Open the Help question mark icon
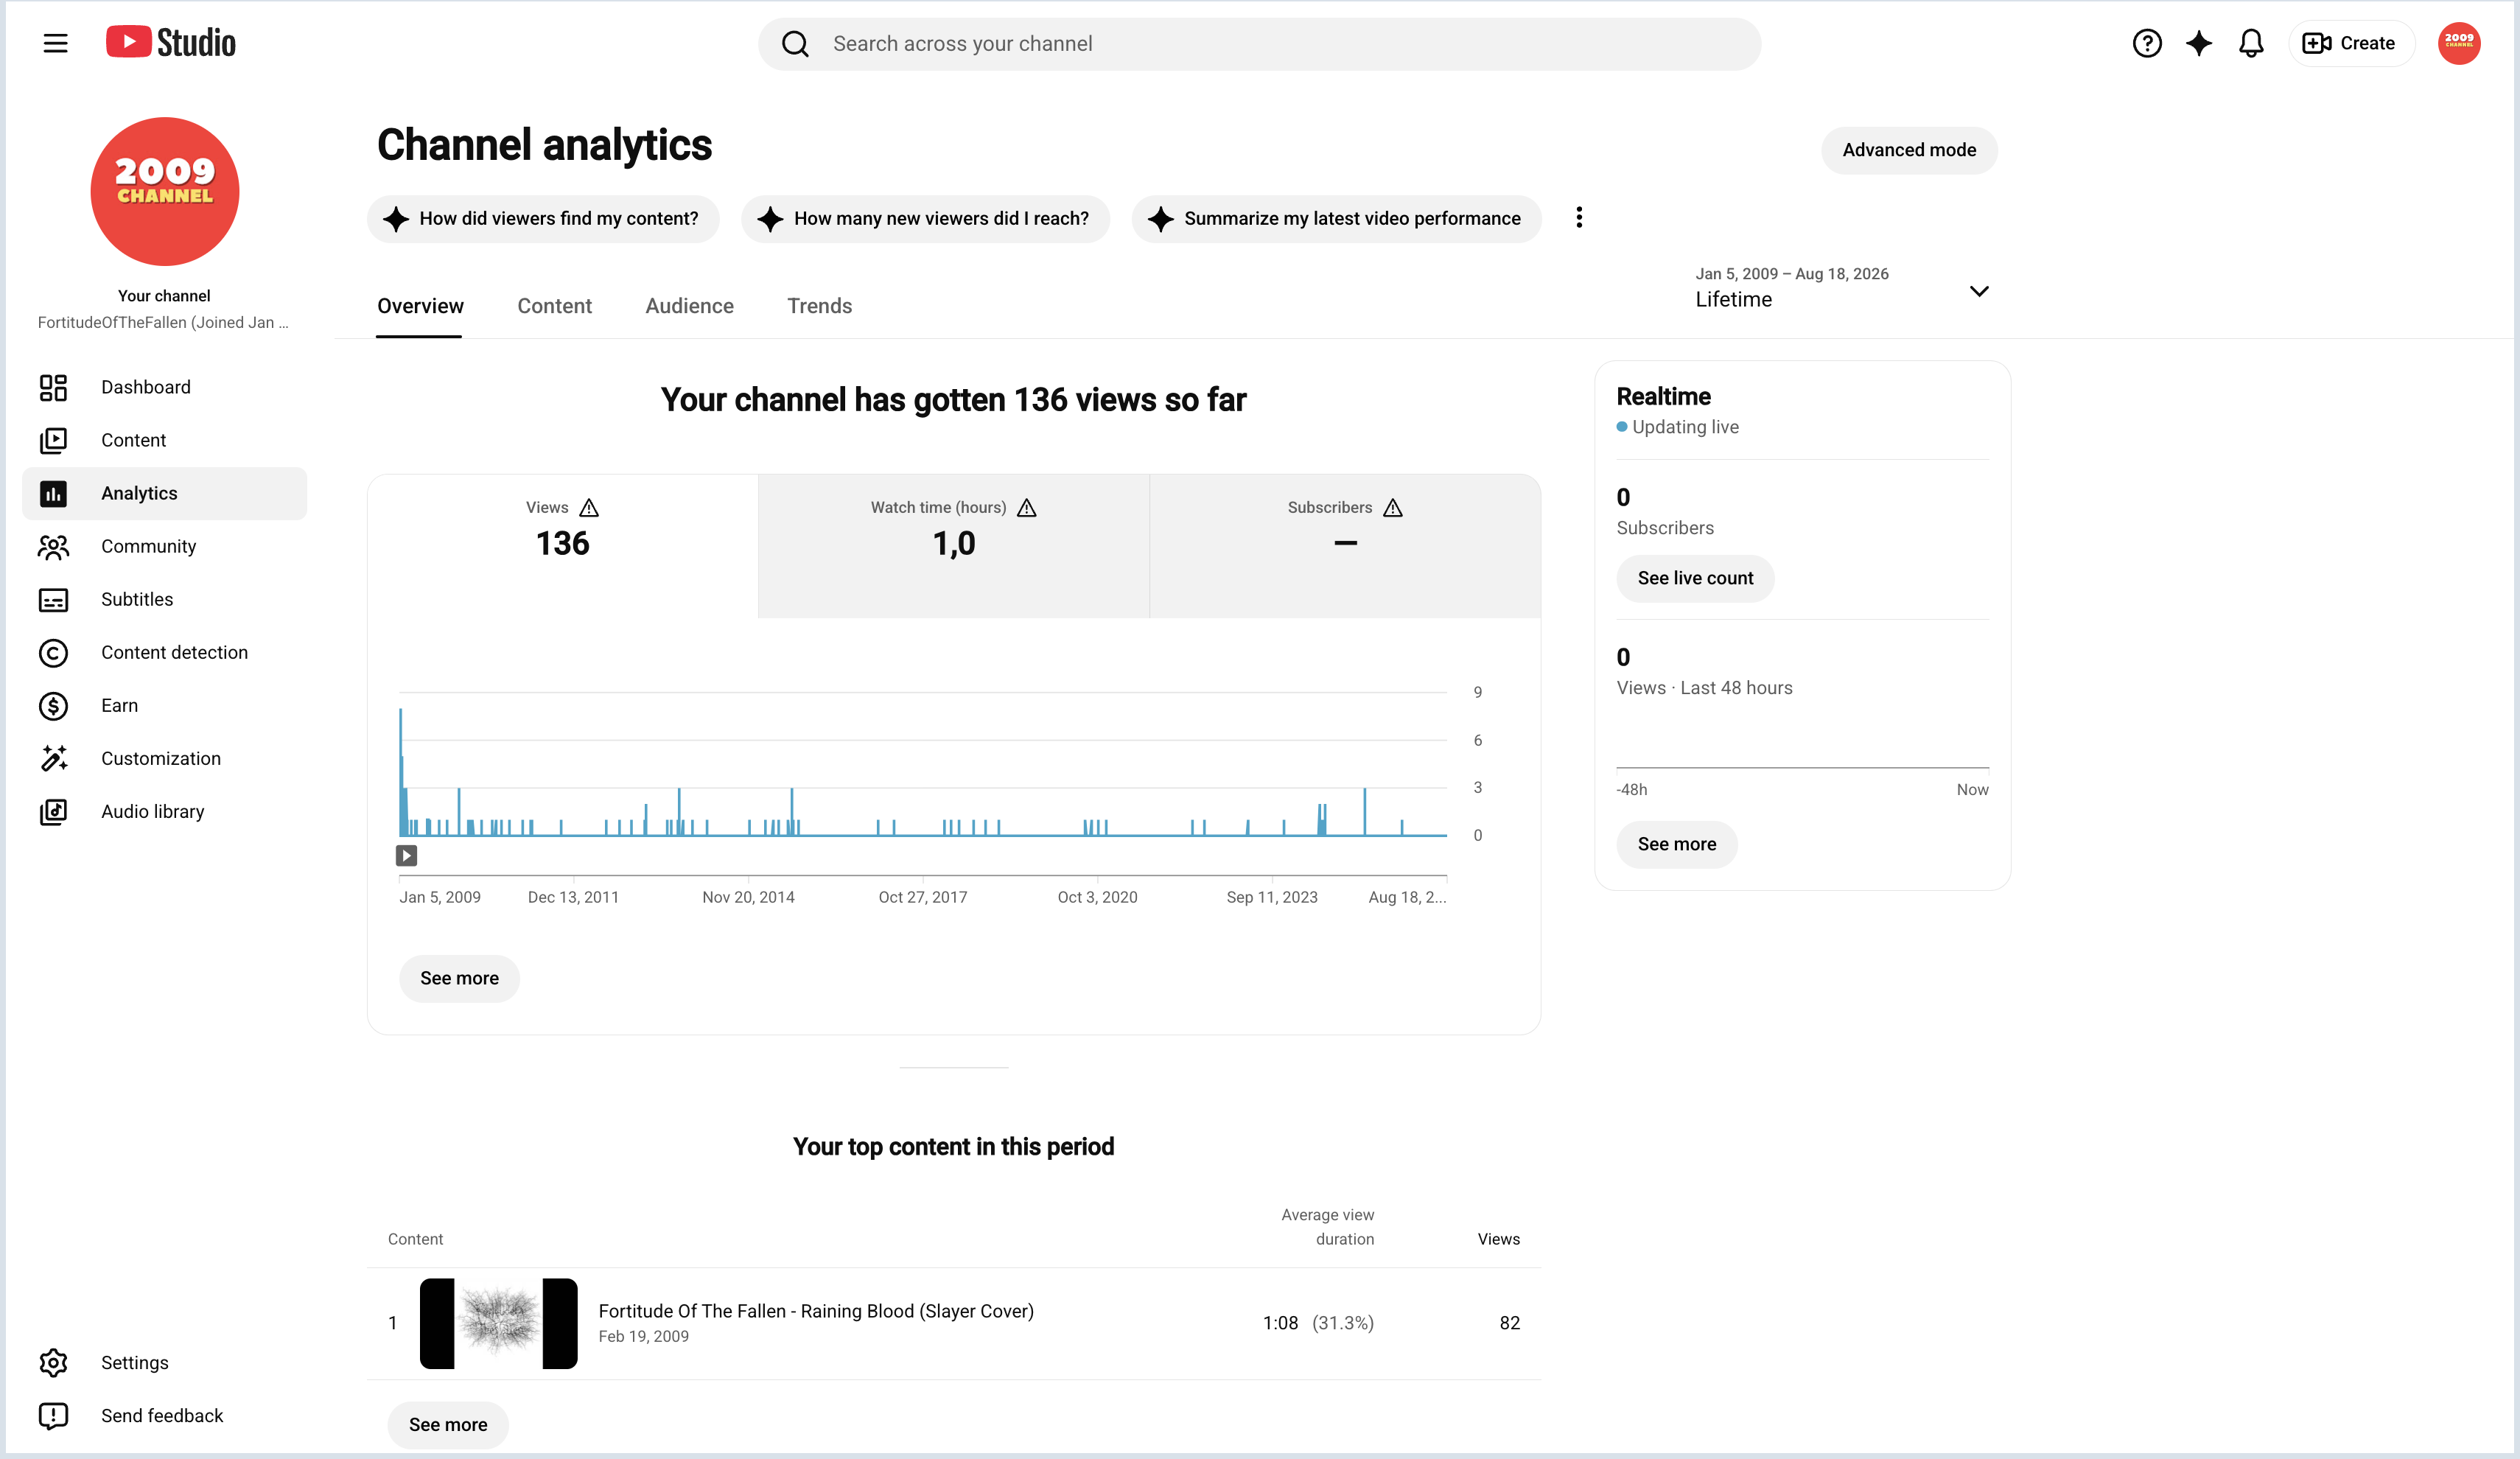This screenshot has width=2520, height=1459. point(2146,43)
